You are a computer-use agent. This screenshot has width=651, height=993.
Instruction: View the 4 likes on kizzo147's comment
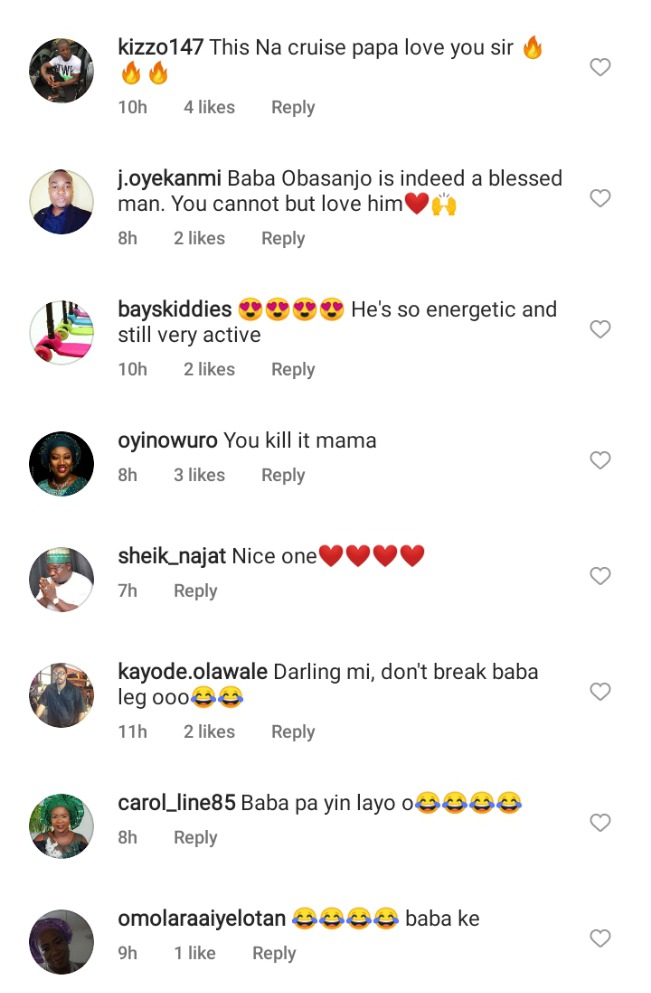[x=209, y=108]
